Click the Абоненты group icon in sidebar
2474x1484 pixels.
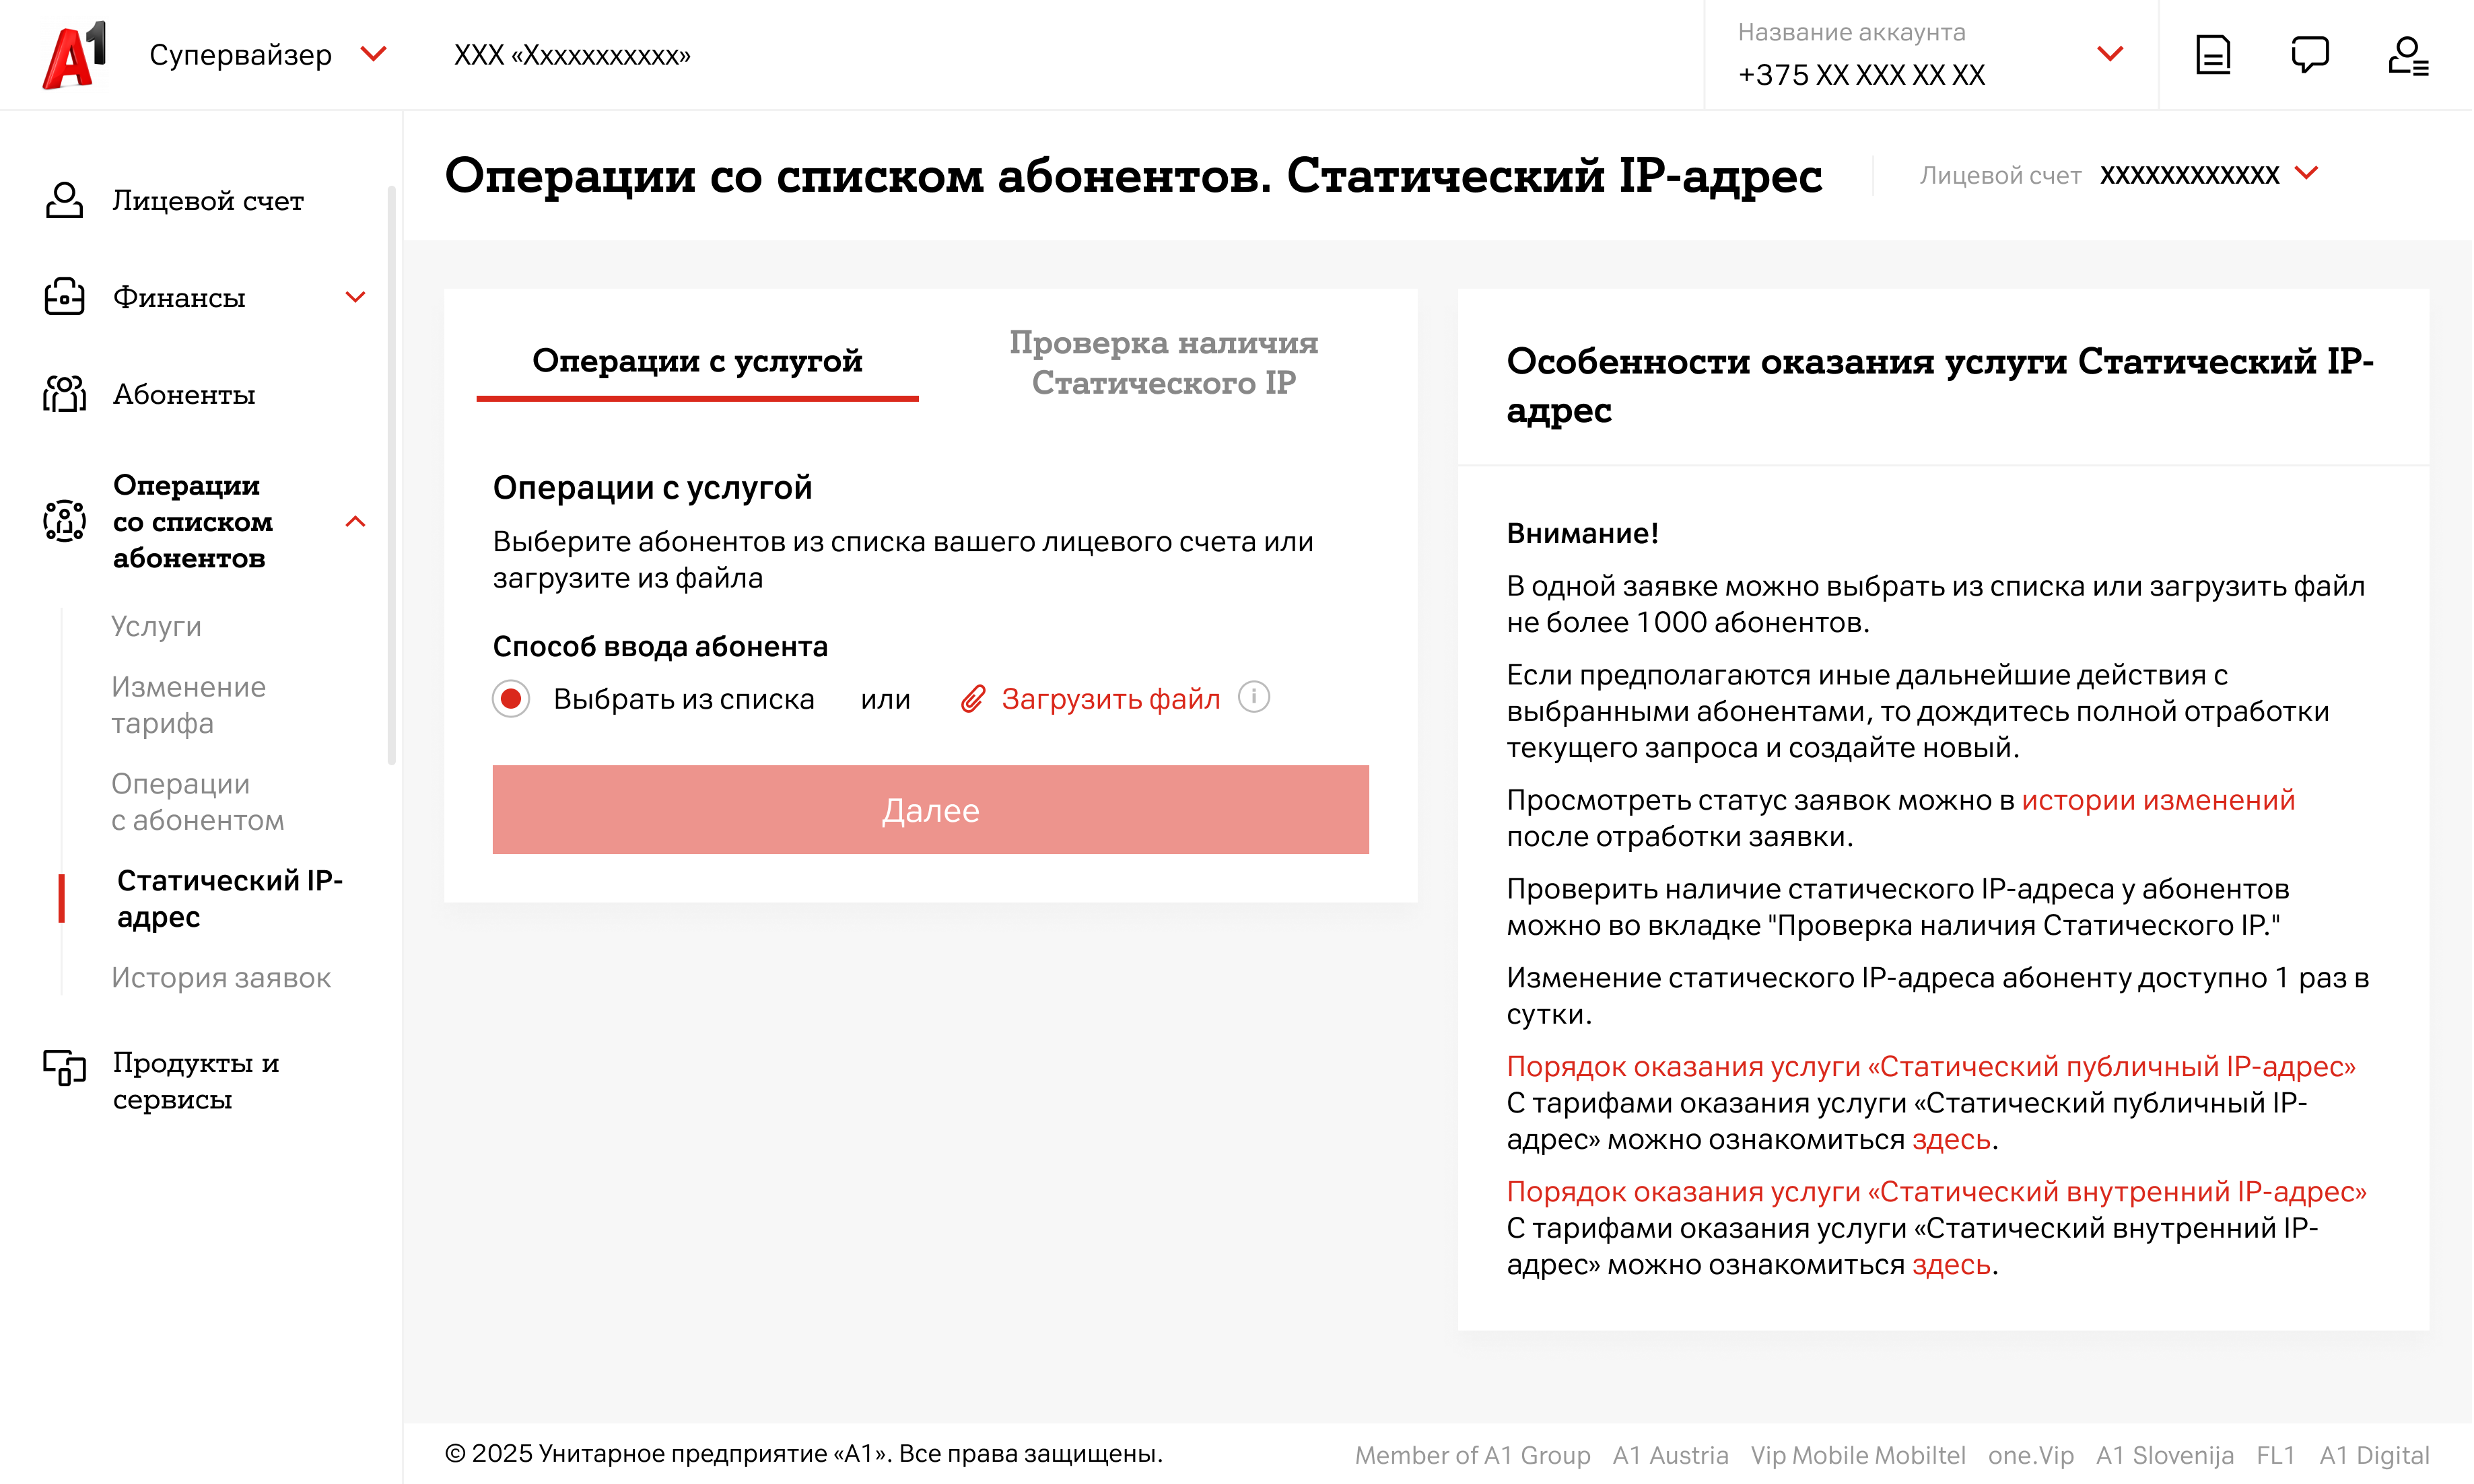[65, 394]
